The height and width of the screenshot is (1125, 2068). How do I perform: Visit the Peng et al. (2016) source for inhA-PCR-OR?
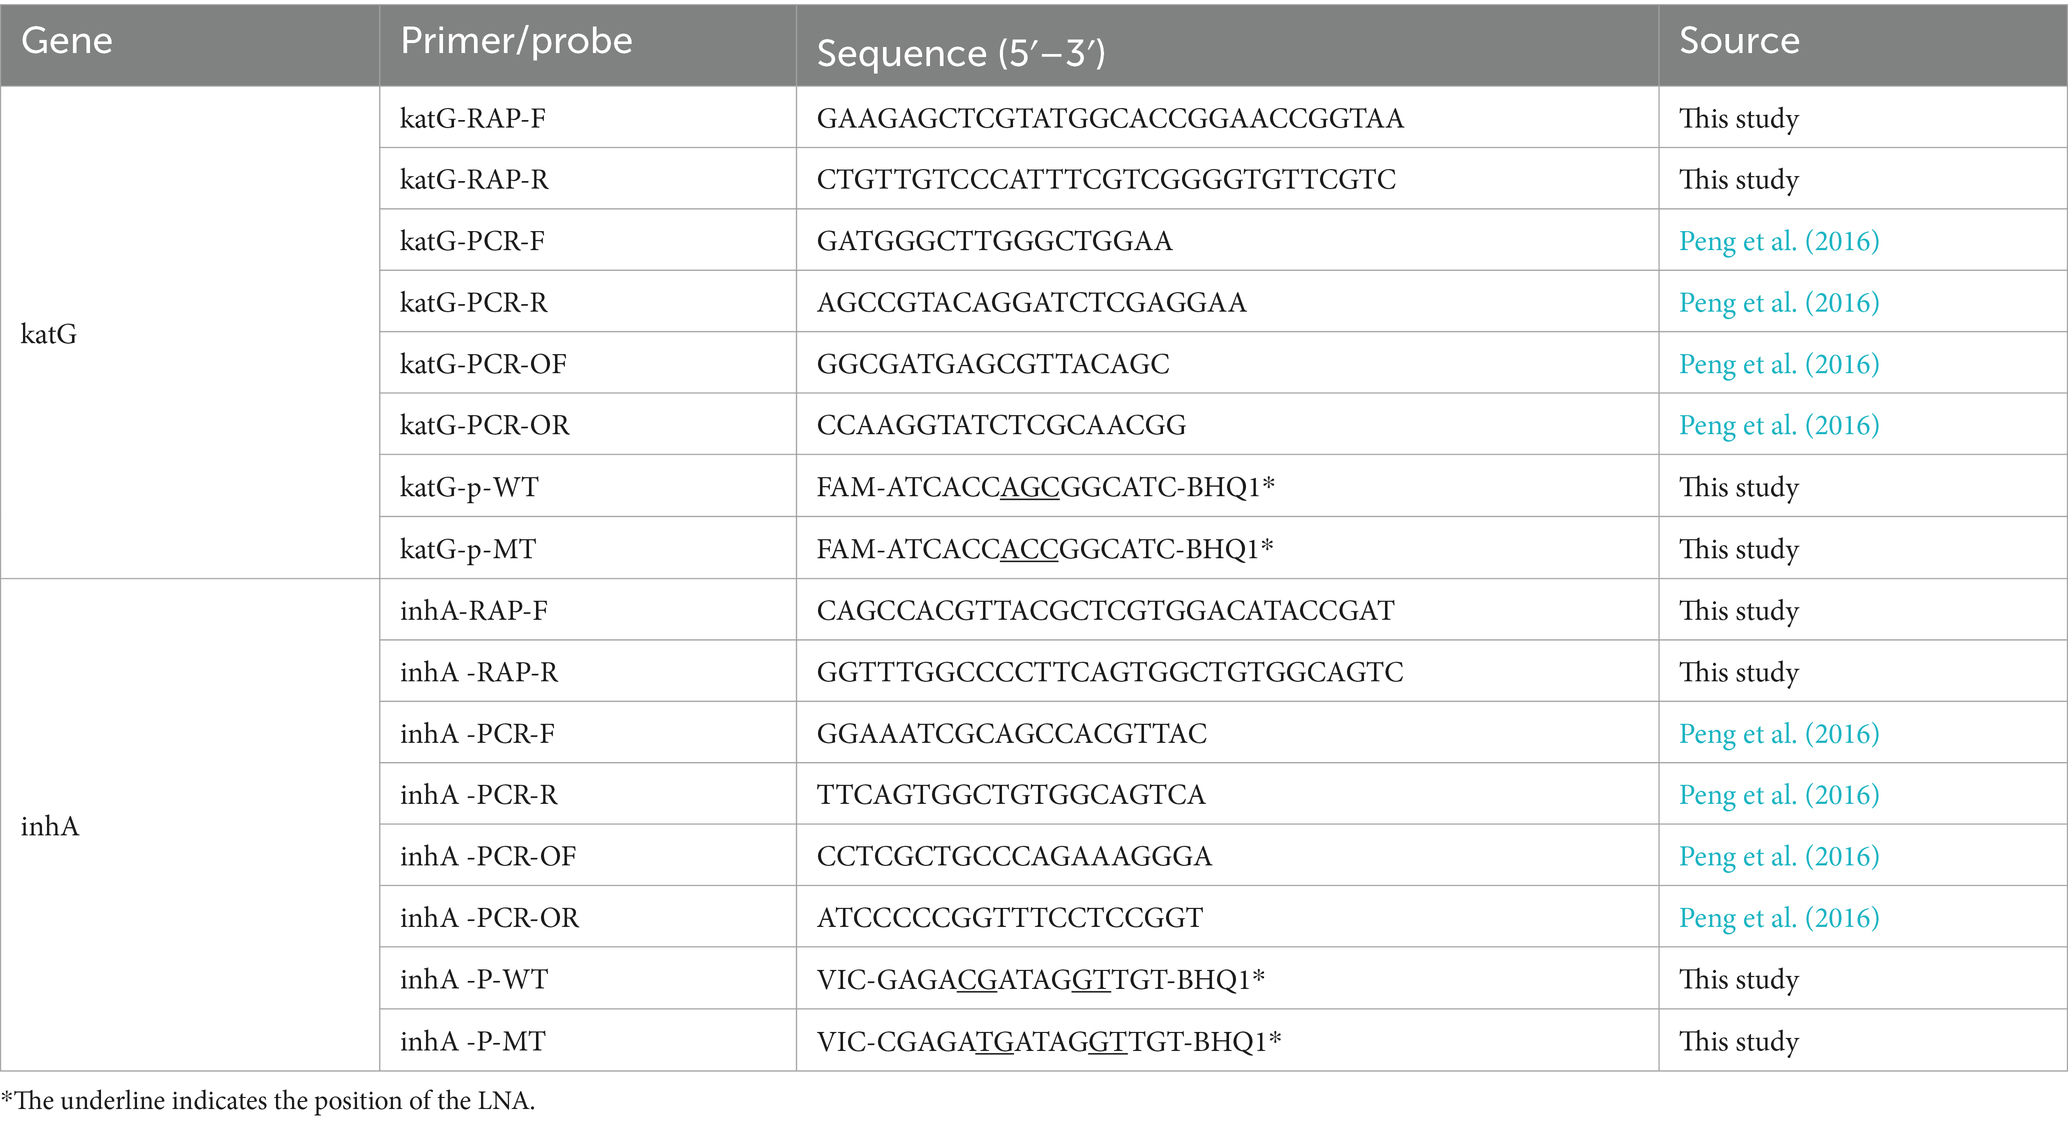1779,918
